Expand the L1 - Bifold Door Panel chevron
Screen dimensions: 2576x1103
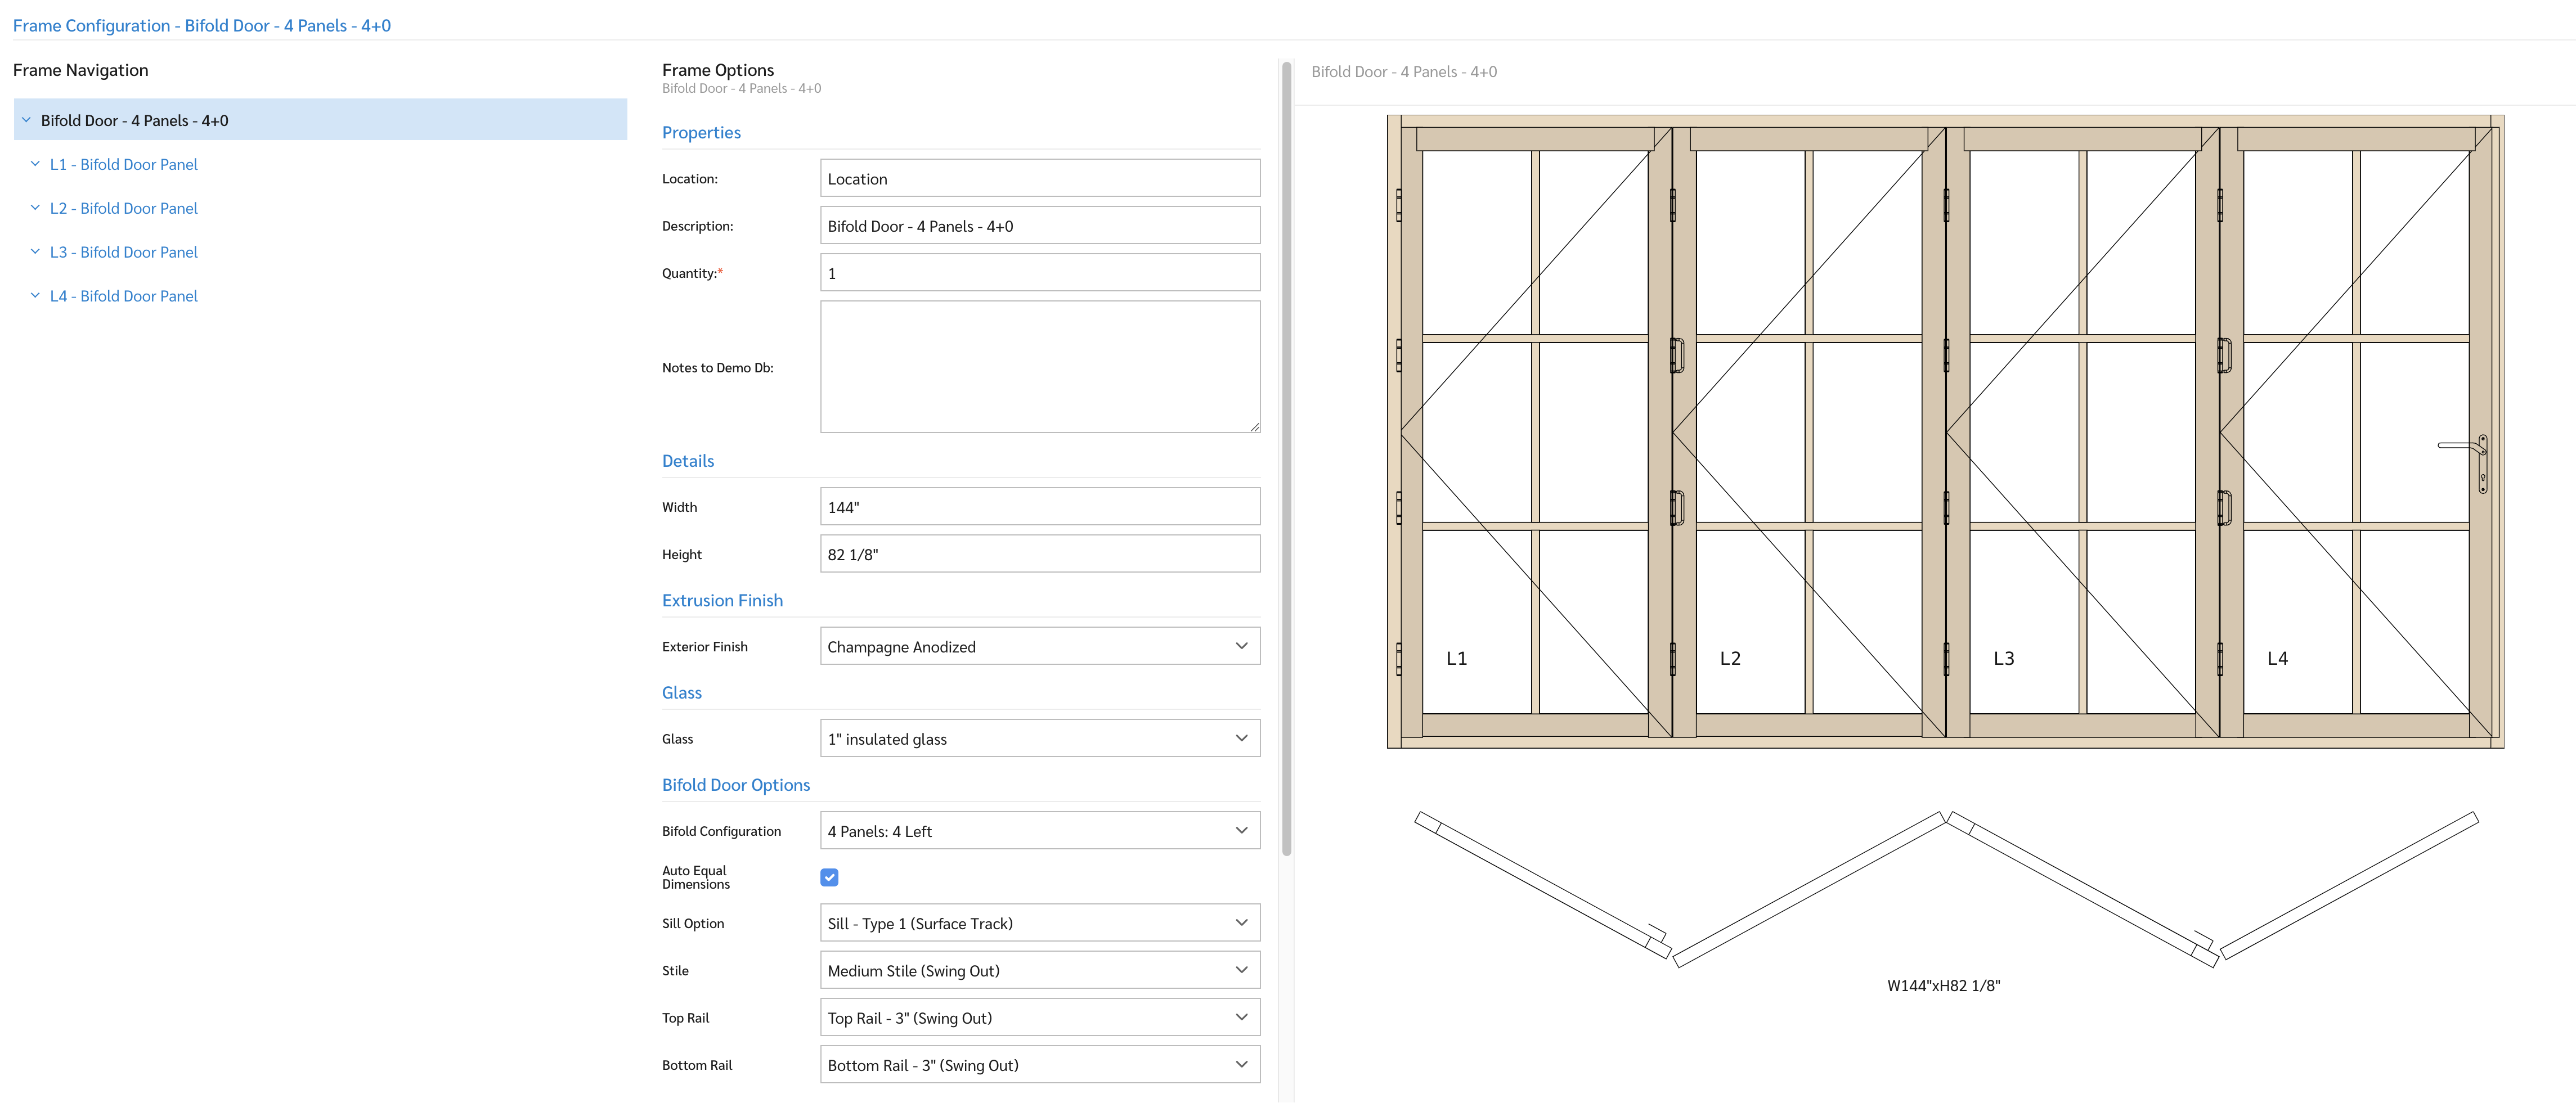click(35, 164)
